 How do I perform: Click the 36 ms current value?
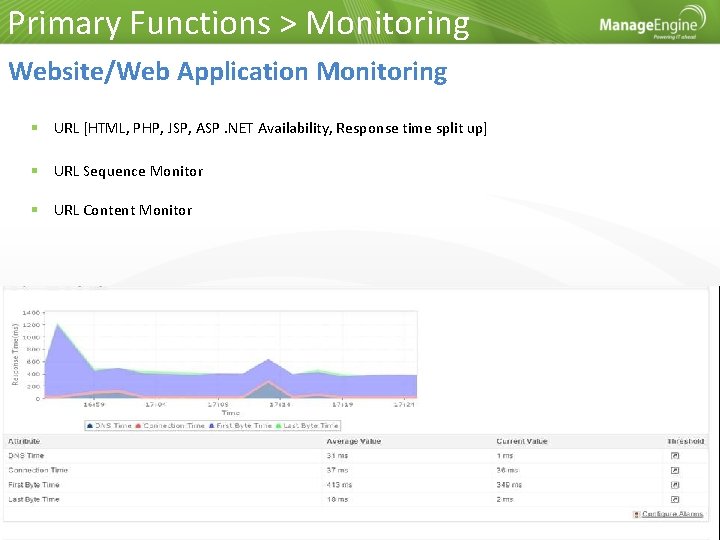[507, 470]
